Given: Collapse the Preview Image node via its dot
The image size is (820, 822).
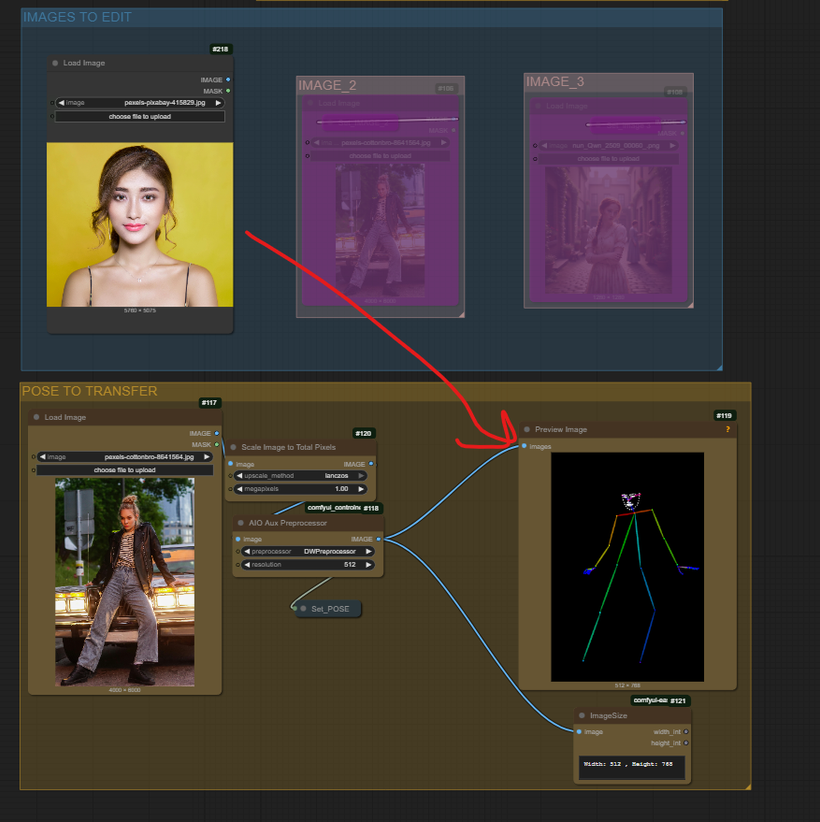Looking at the screenshot, I should coord(527,429).
